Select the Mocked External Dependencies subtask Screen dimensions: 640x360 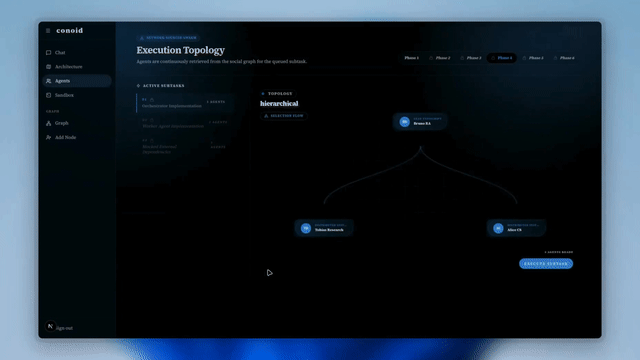[184, 146]
